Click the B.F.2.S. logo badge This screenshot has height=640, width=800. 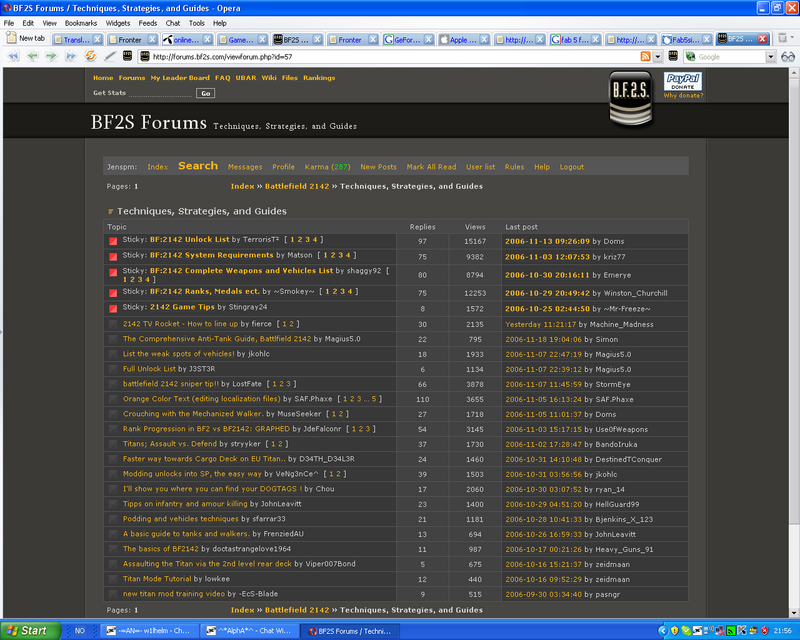631,99
